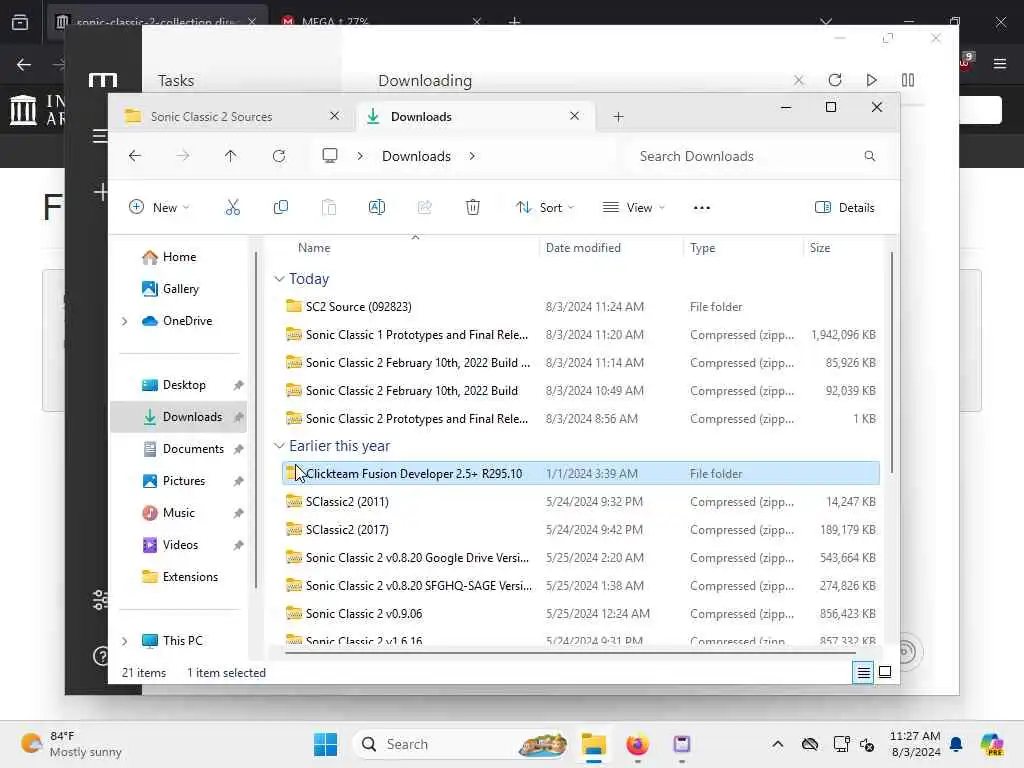This screenshot has height=768, width=1024.
Task: Open Documents in the navigation pane
Action: pos(183,449)
